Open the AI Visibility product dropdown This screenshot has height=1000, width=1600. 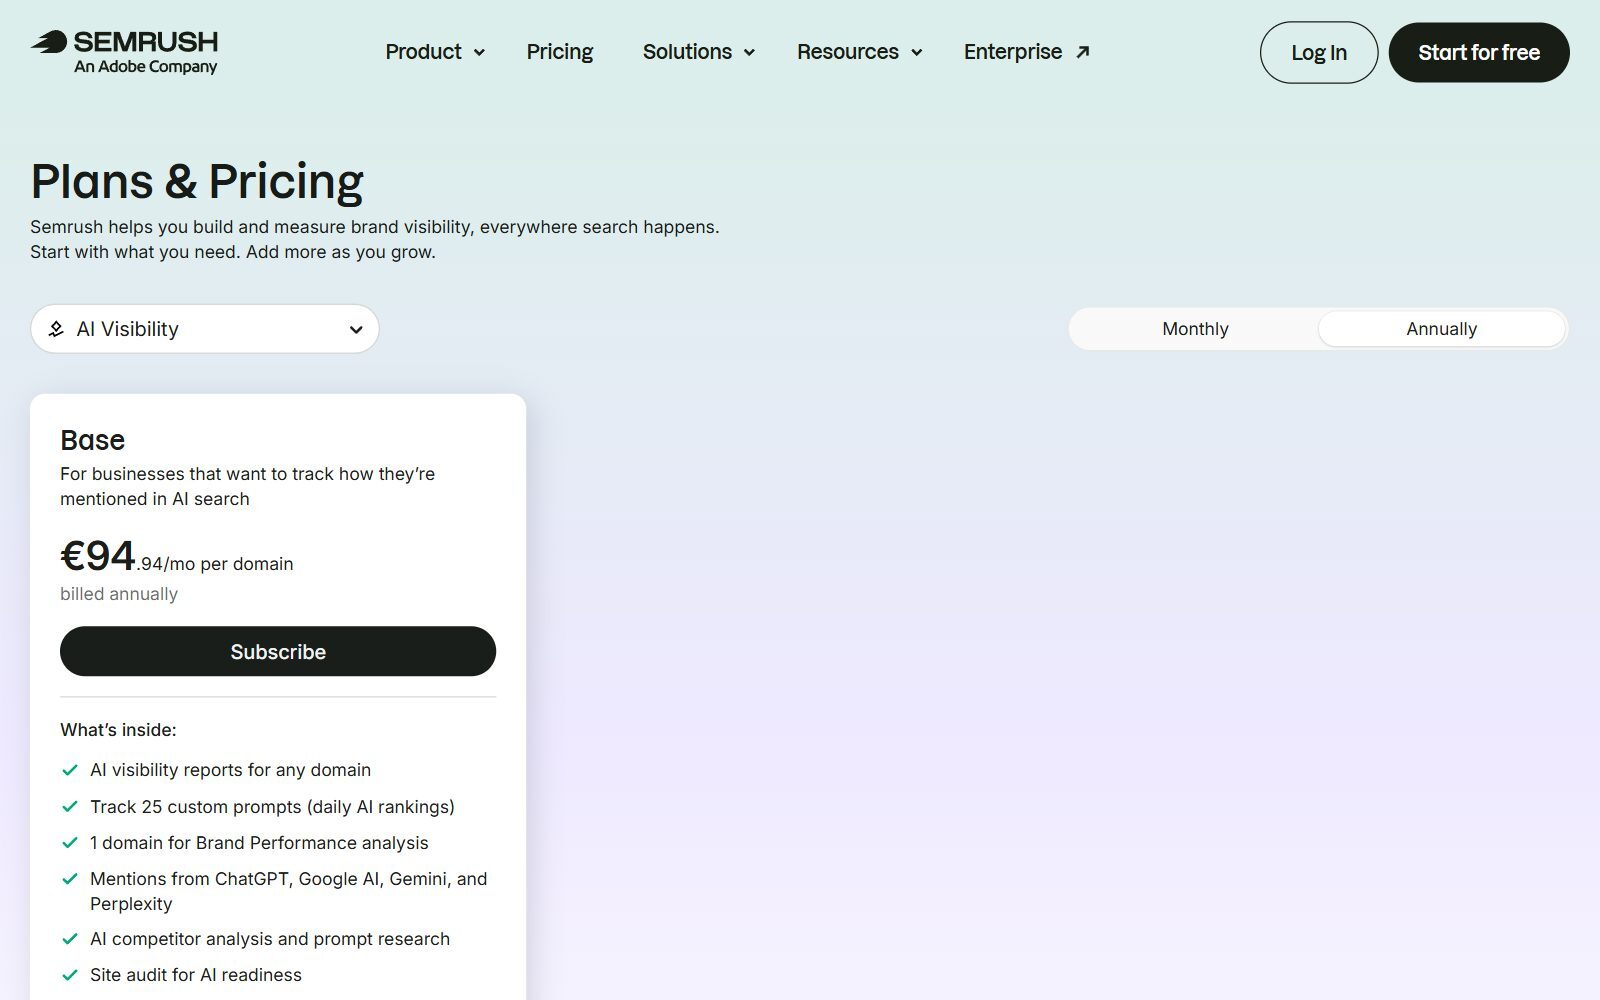coord(205,329)
